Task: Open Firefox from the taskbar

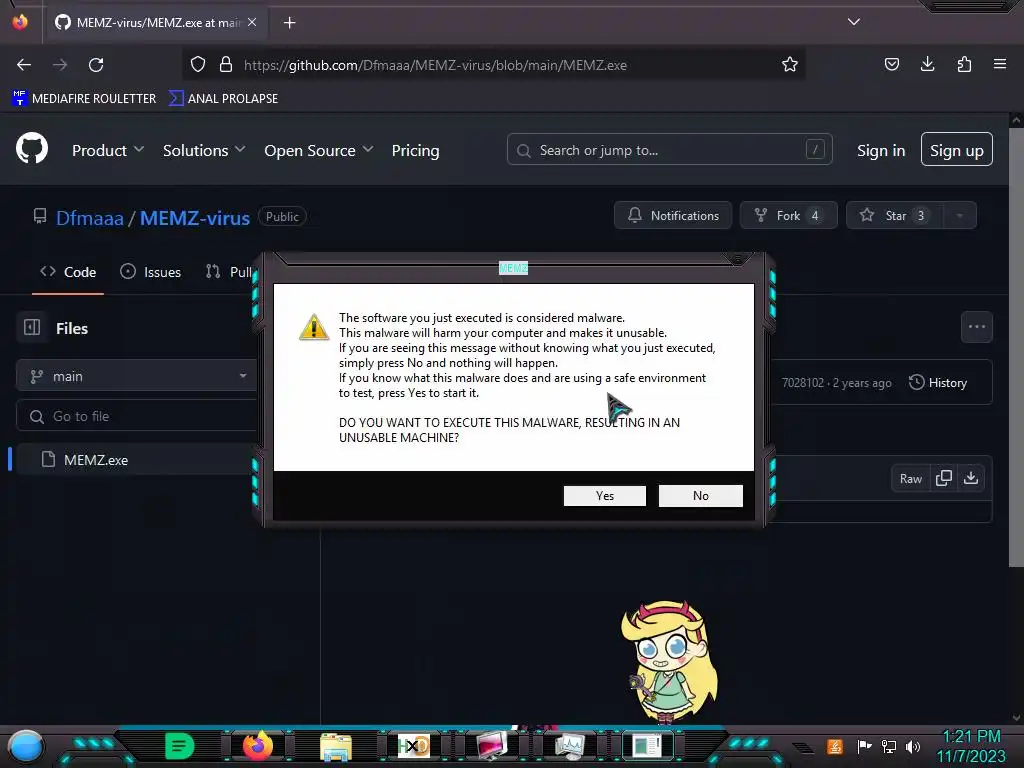Action: point(258,746)
